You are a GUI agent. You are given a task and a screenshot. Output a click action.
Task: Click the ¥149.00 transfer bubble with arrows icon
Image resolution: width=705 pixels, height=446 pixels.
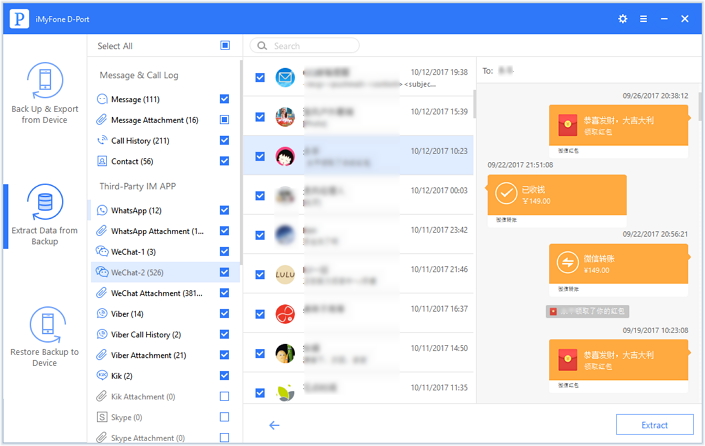pyautogui.click(x=618, y=269)
